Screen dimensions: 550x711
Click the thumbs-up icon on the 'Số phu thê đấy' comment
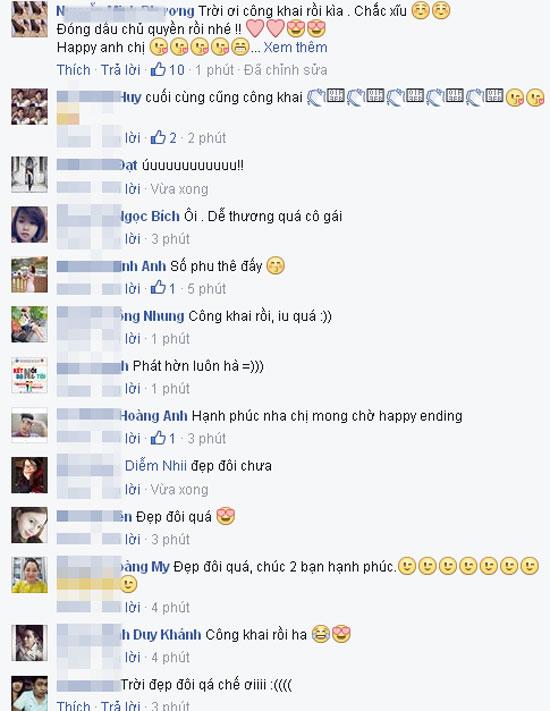click(158, 287)
